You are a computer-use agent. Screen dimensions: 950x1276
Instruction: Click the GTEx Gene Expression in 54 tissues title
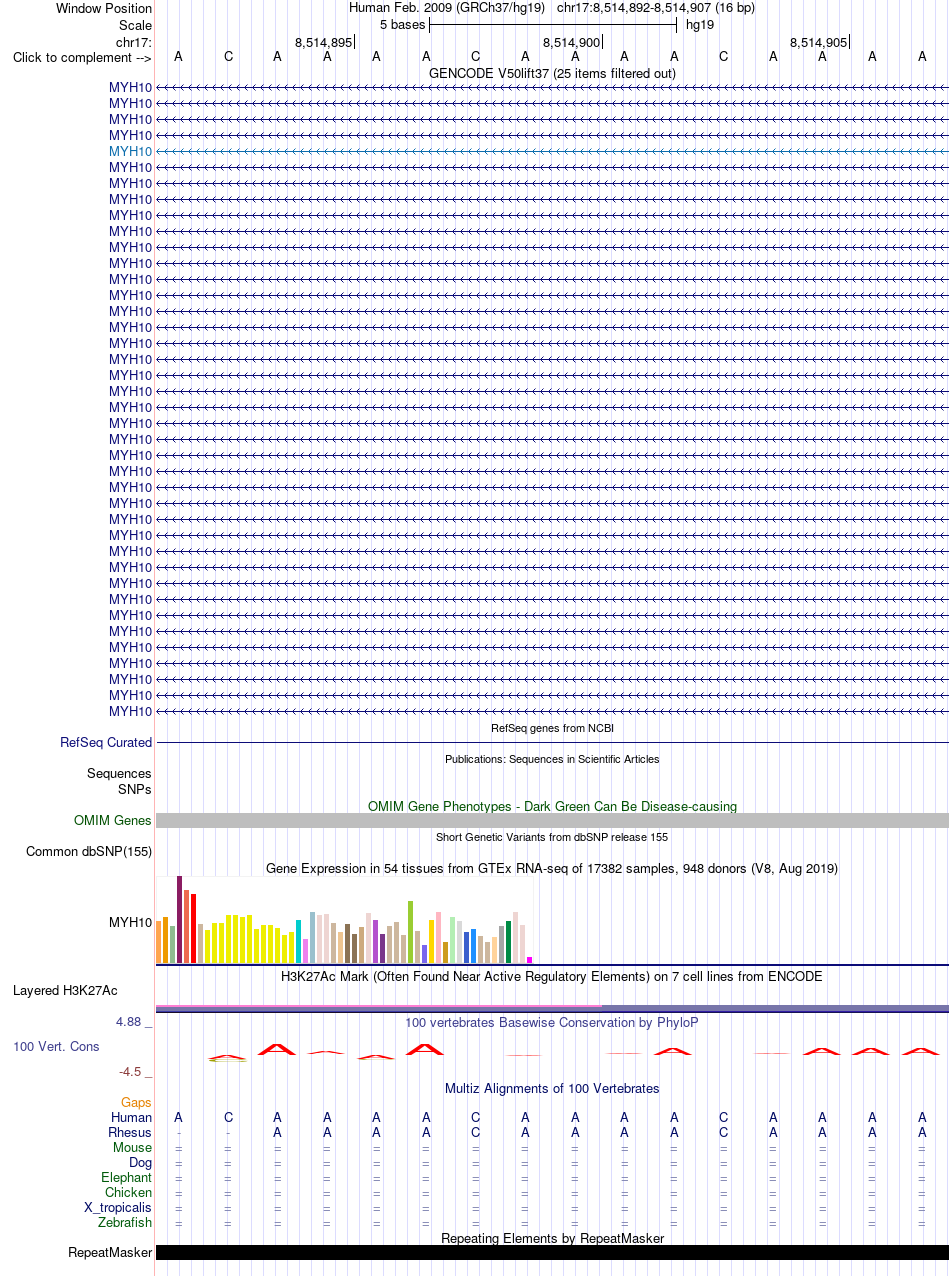552,869
